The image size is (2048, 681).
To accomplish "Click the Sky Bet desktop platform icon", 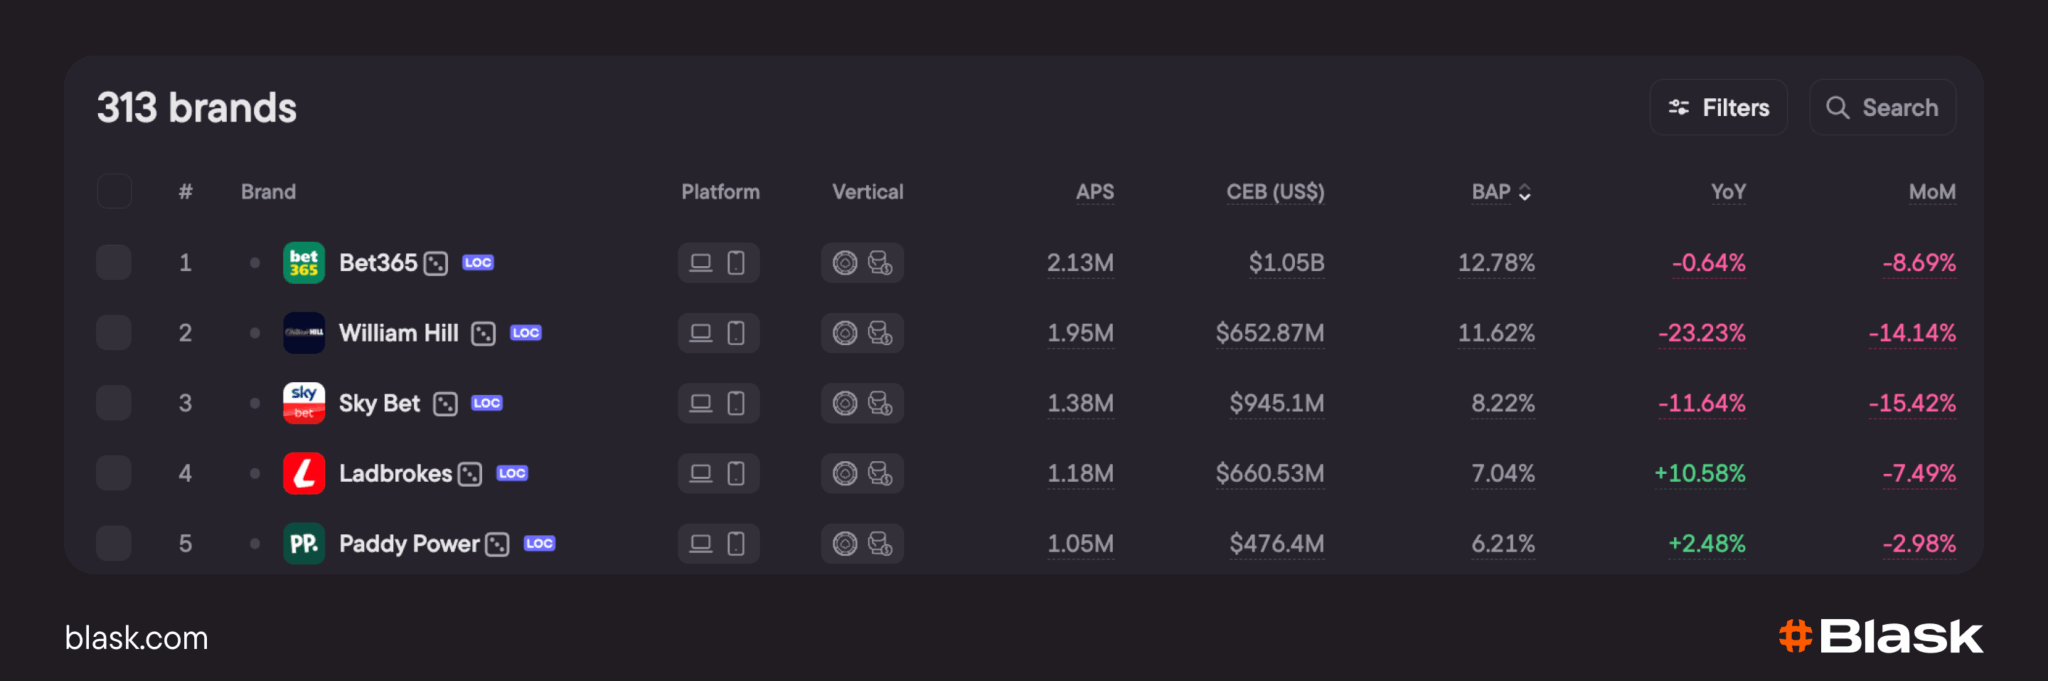I will 701,403.
